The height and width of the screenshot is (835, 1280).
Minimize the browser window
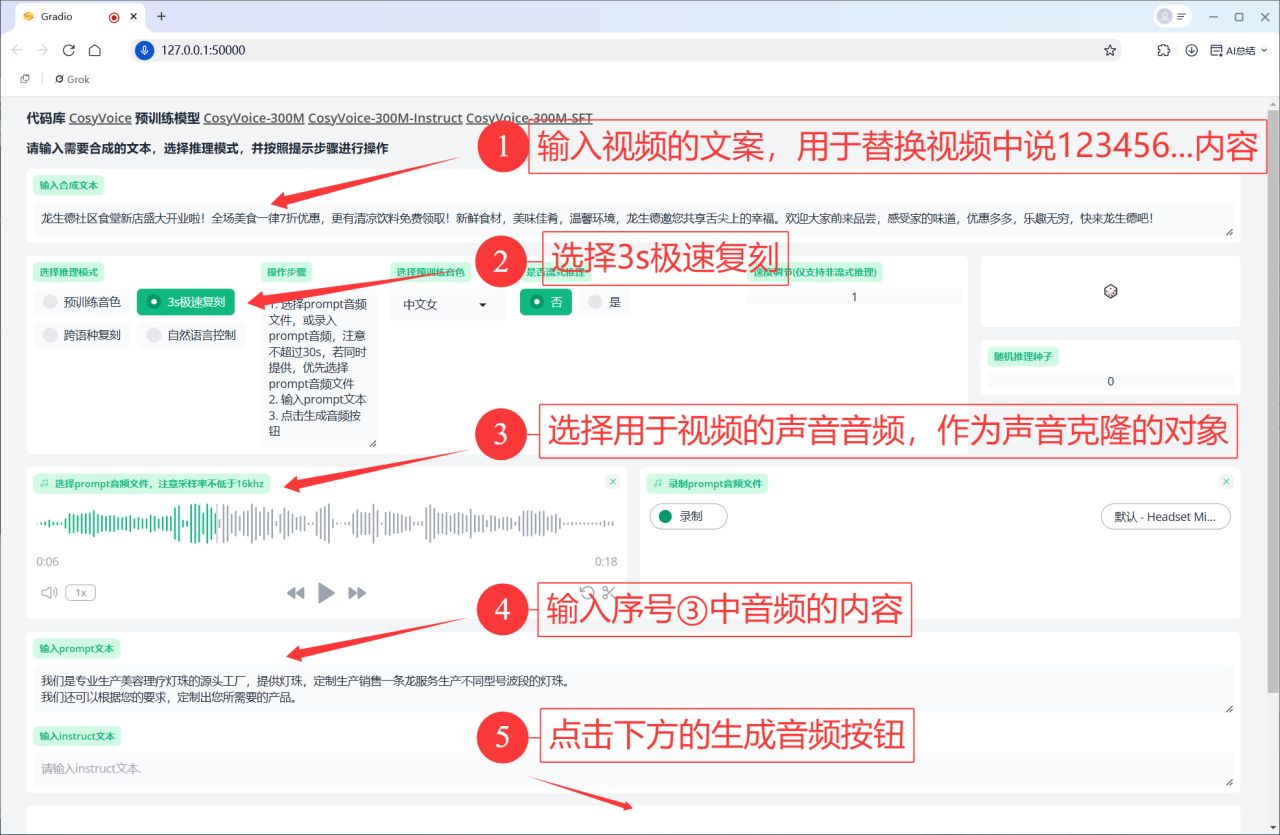point(1213,17)
